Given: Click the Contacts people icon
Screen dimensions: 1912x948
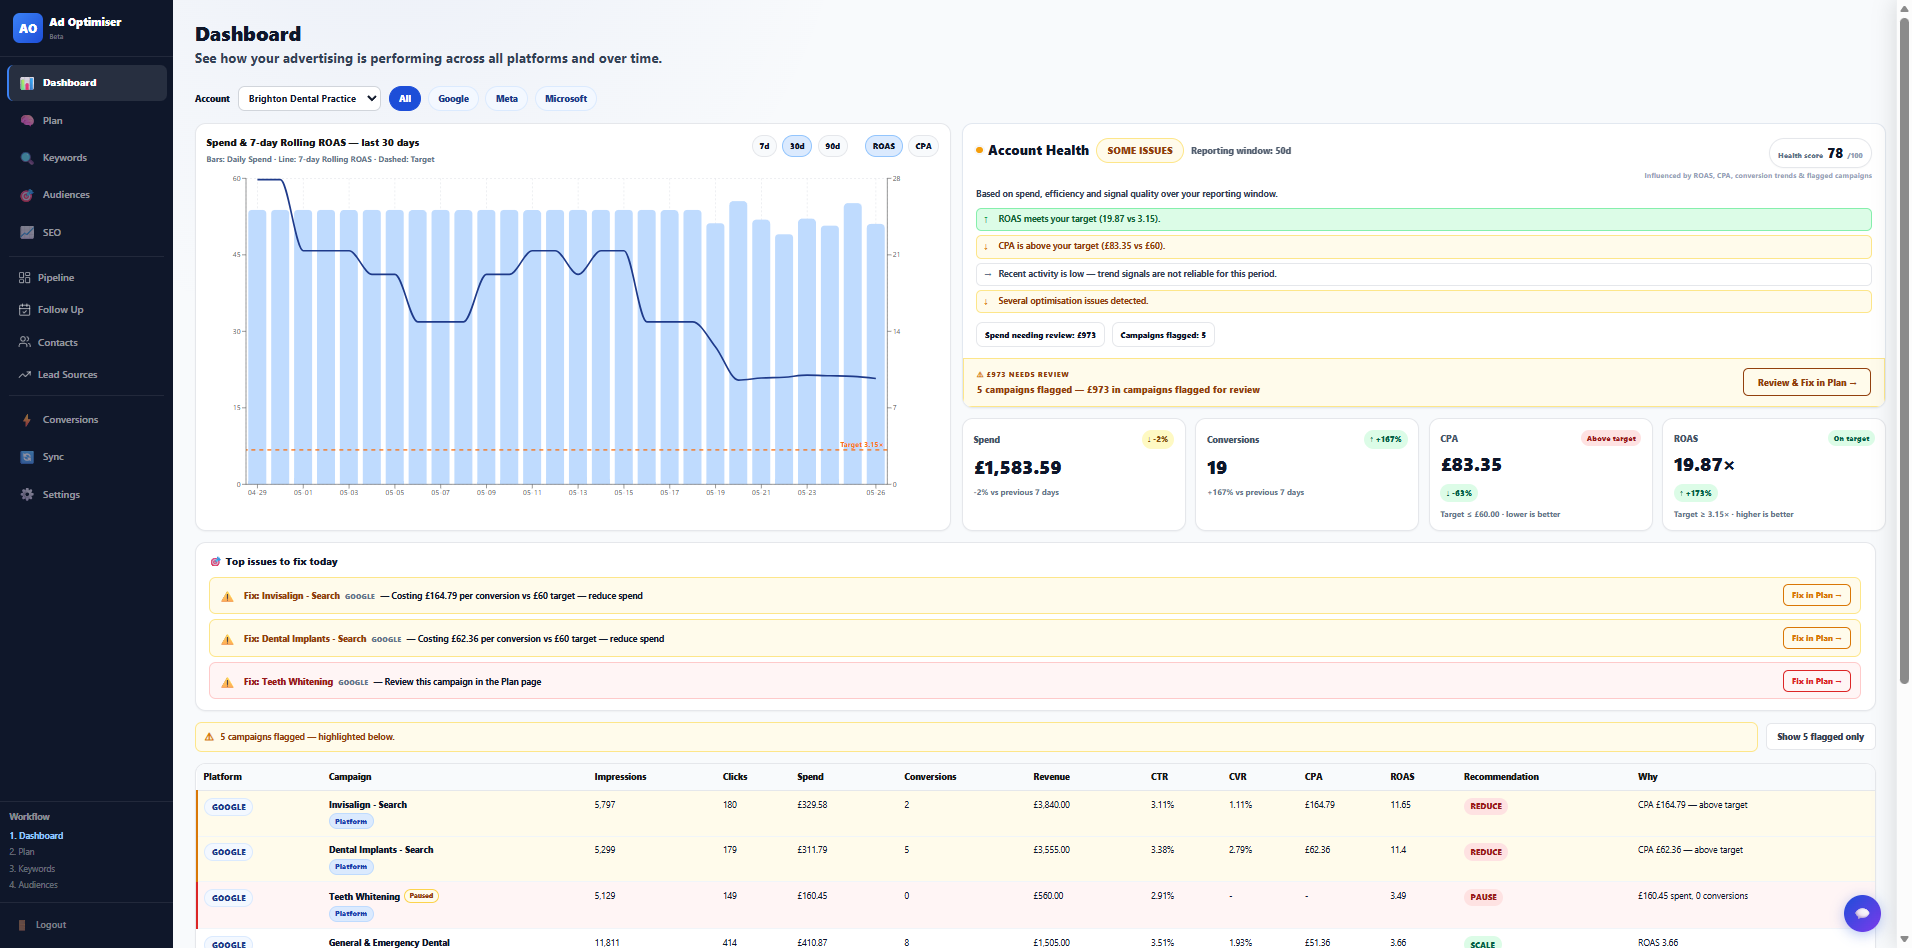Looking at the screenshot, I should [25, 342].
